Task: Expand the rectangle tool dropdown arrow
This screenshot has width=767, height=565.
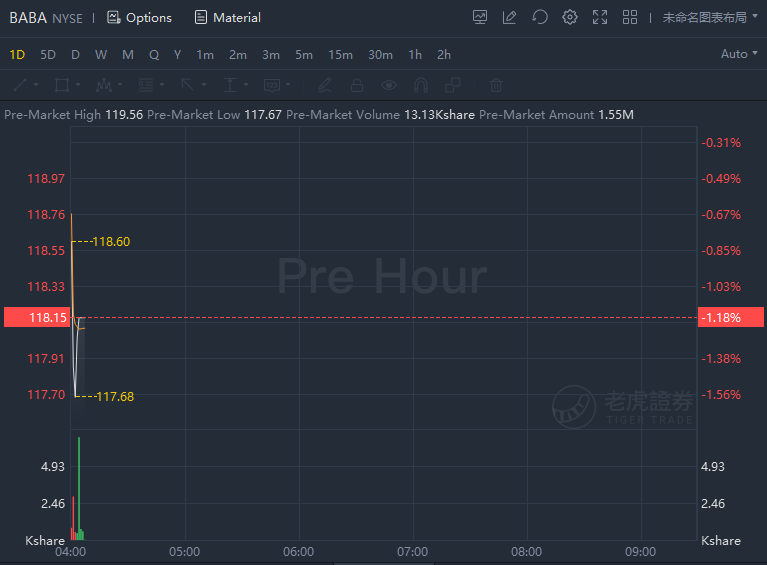Action: point(78,85)
